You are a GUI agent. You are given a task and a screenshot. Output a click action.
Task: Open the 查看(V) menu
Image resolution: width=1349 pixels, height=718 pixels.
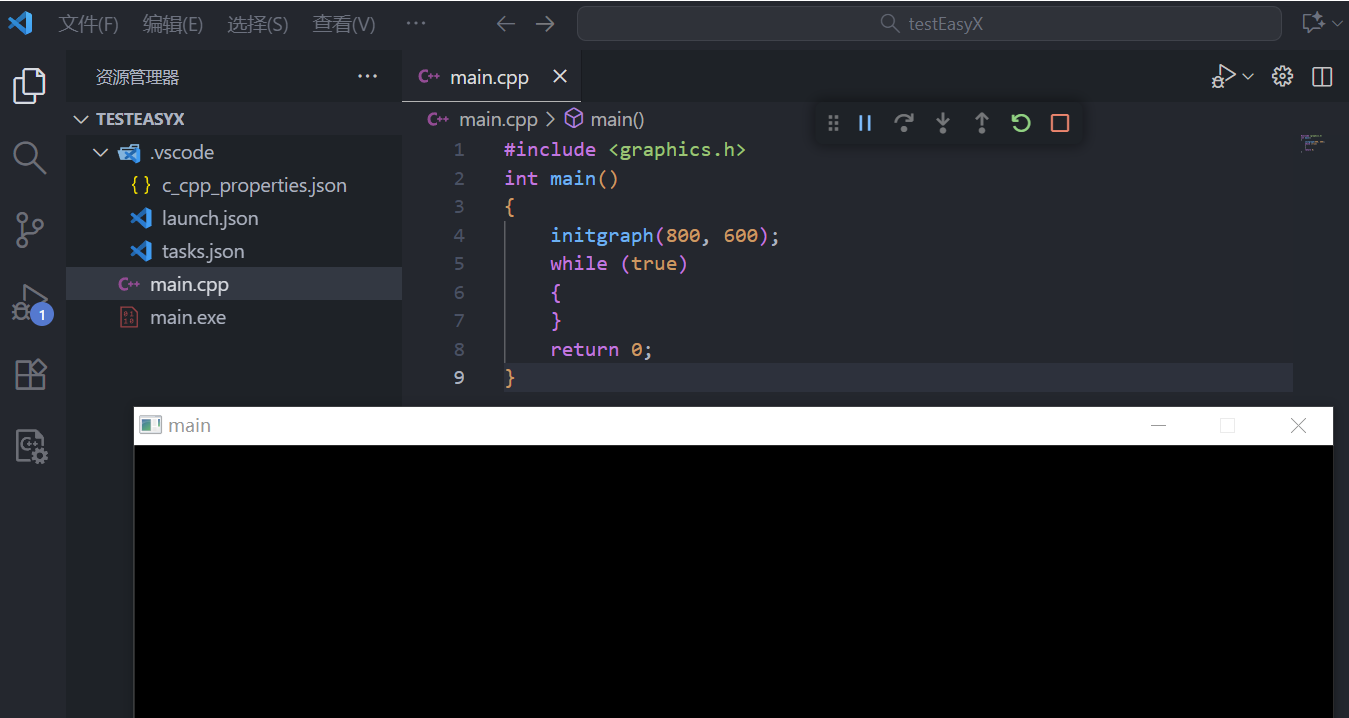pyautogui.click(x=344, y=24)
